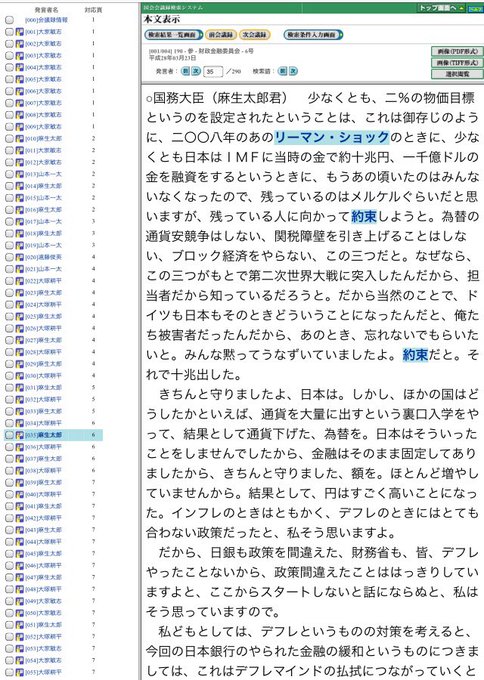
Task: Focus the speaker number field showing 35
Action: [x=213, y=72]
